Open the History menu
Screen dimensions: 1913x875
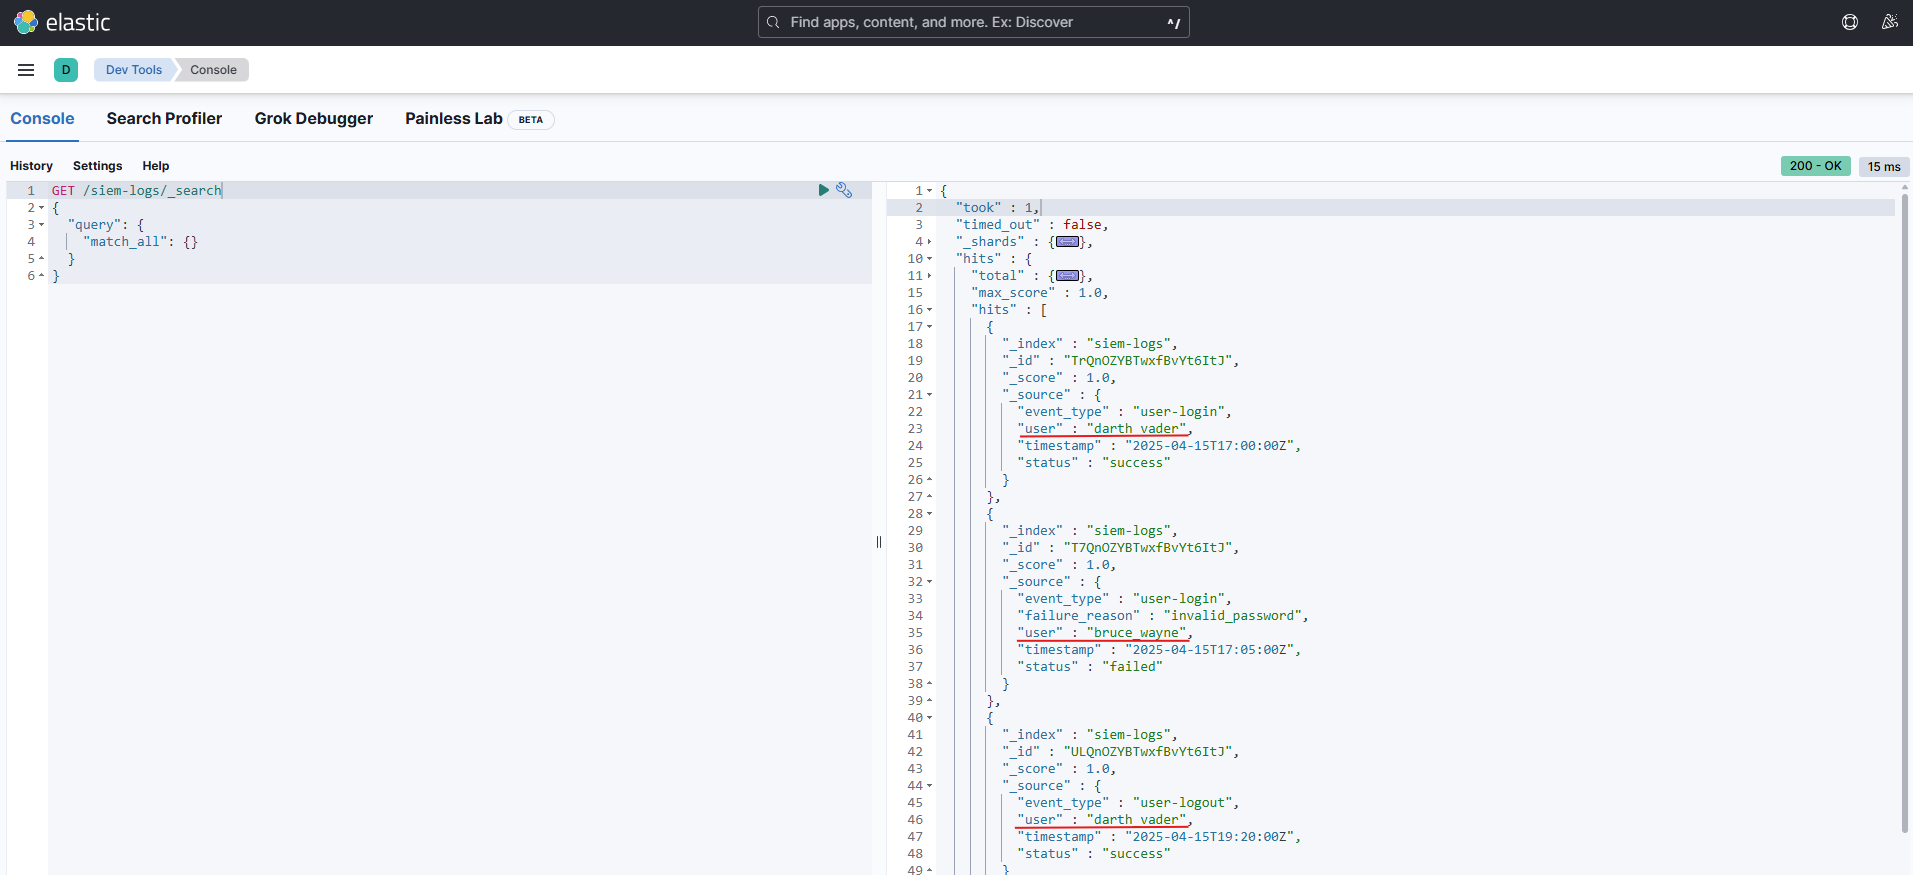click(31, 166)
